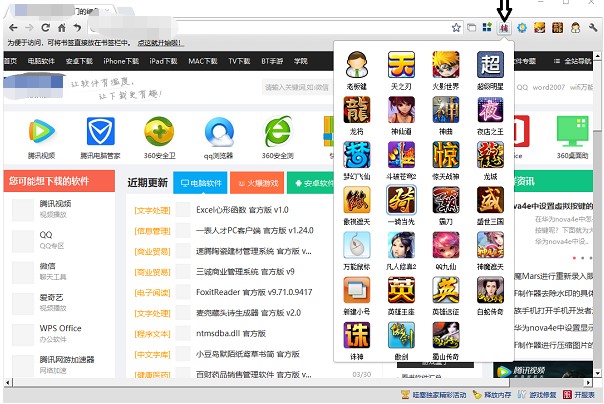Open the 诛神 game icon
The width and height of the screenshot is (604, 404).
point(357,335)
